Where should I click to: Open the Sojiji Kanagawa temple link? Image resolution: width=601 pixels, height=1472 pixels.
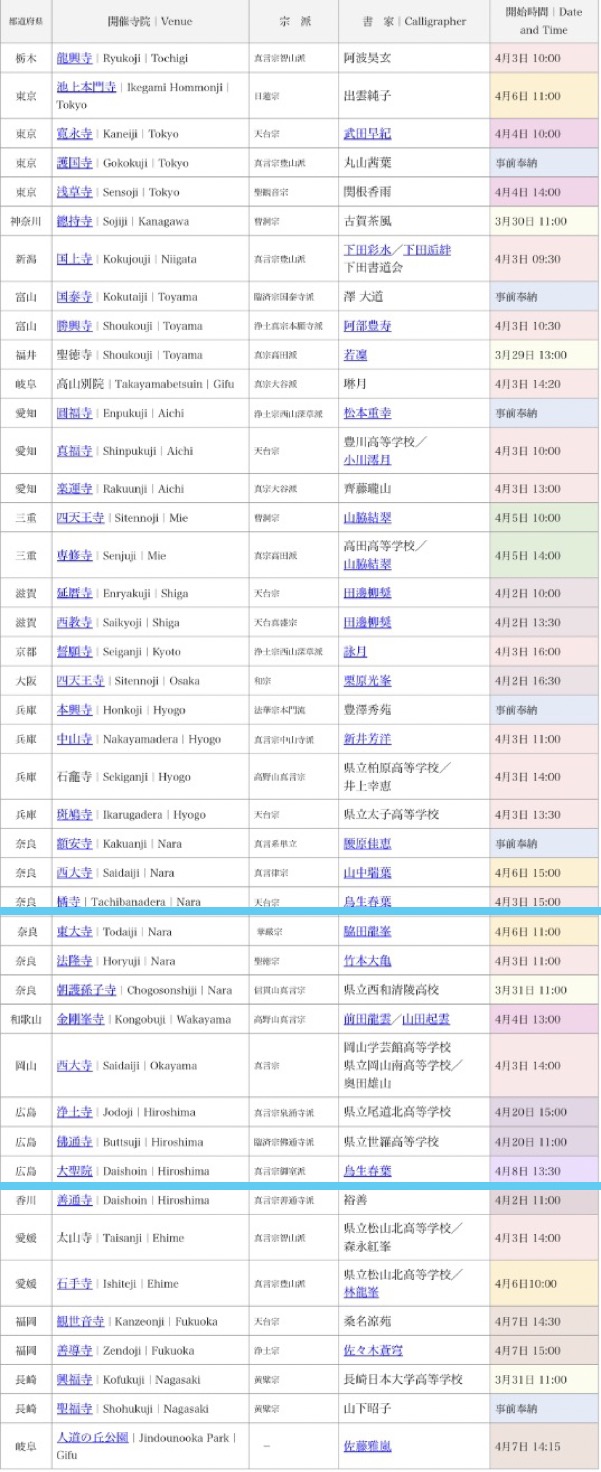pyautogui.click(x=75, y=221)
